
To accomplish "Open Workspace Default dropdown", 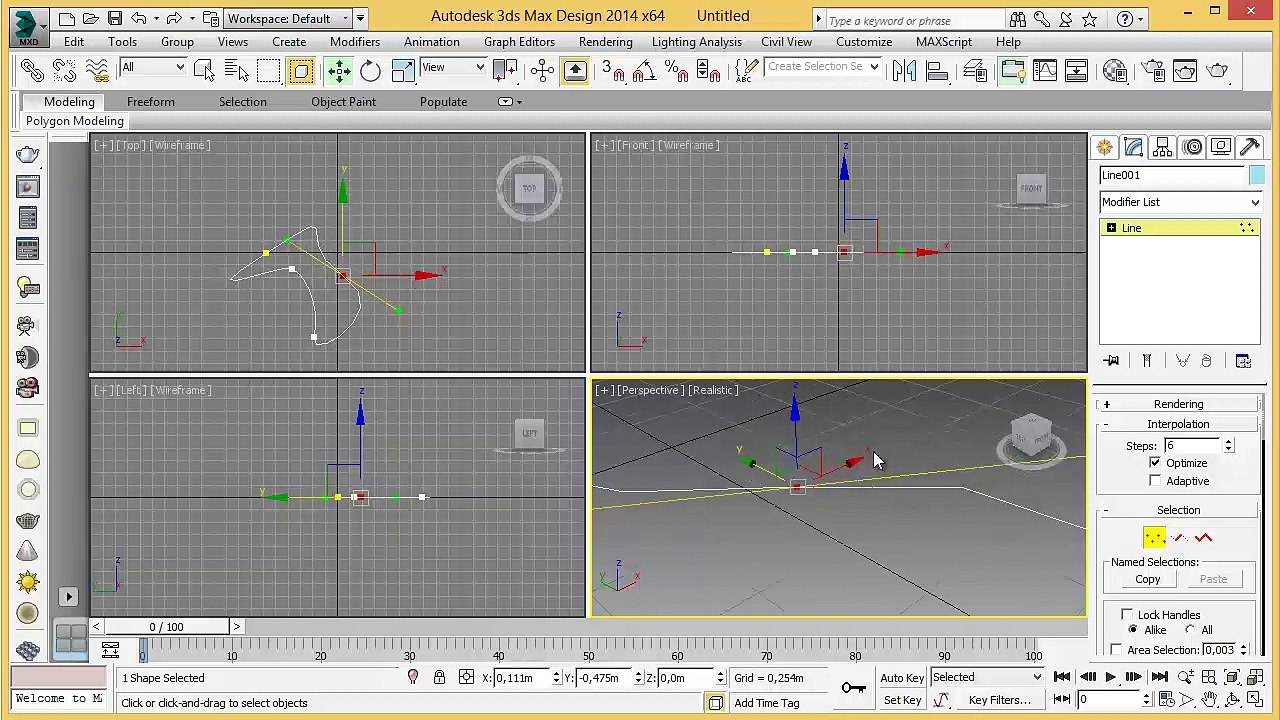I will point(288,18).
